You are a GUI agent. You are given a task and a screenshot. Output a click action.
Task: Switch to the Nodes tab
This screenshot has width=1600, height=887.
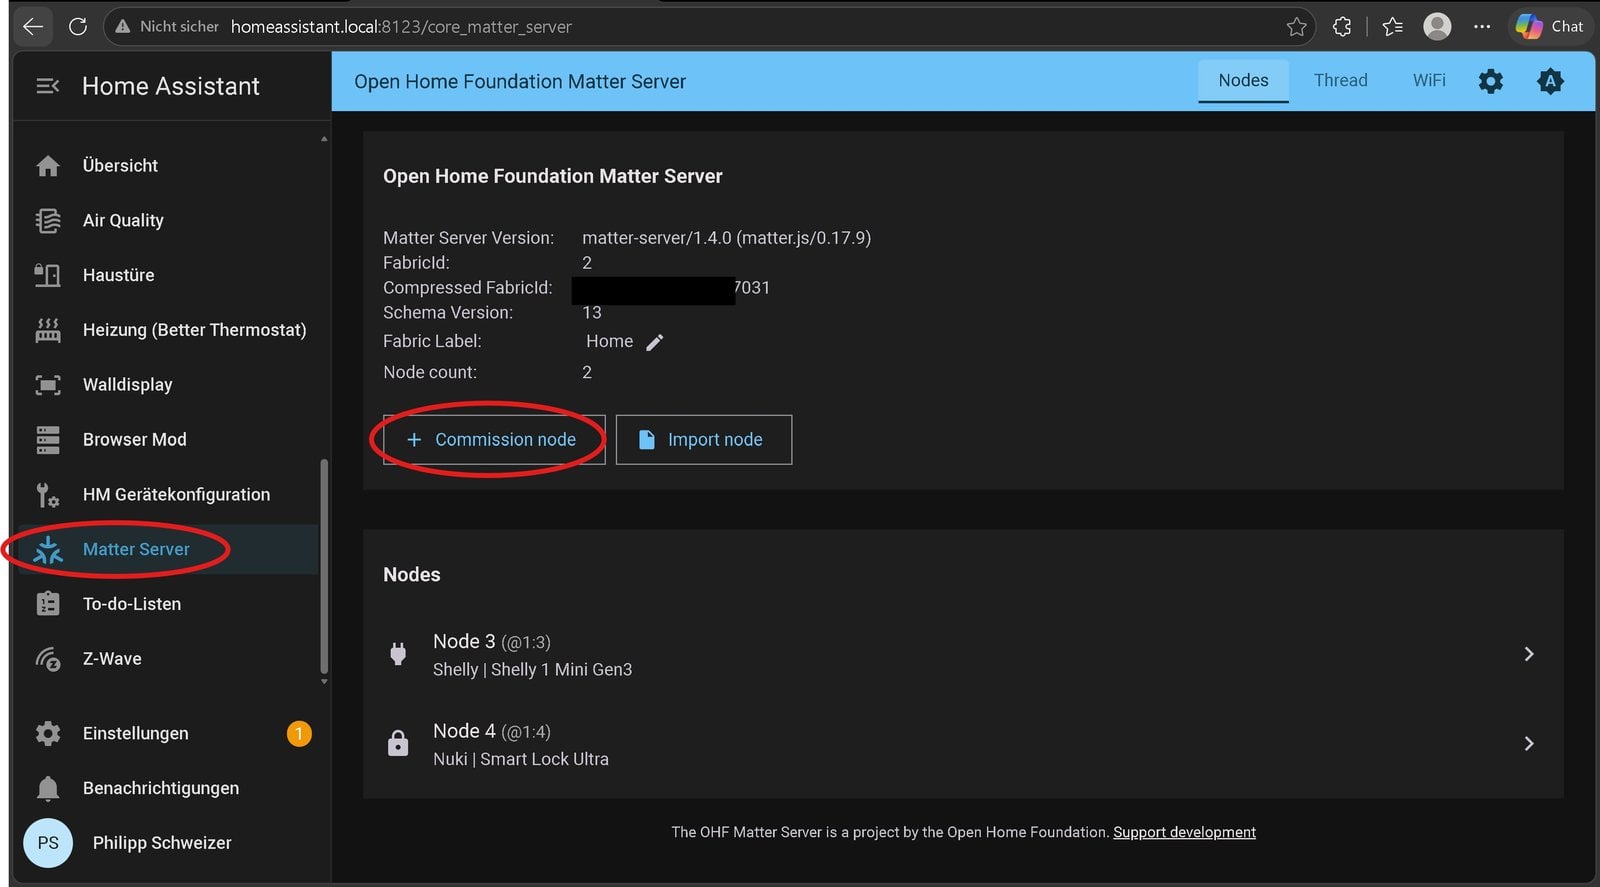1243,81
